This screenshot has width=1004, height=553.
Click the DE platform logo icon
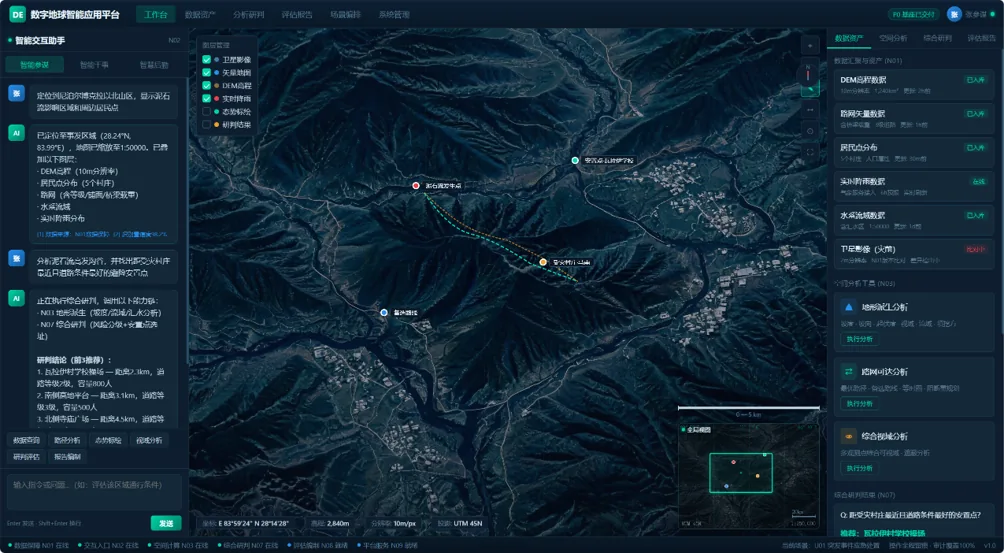point(17,14)
